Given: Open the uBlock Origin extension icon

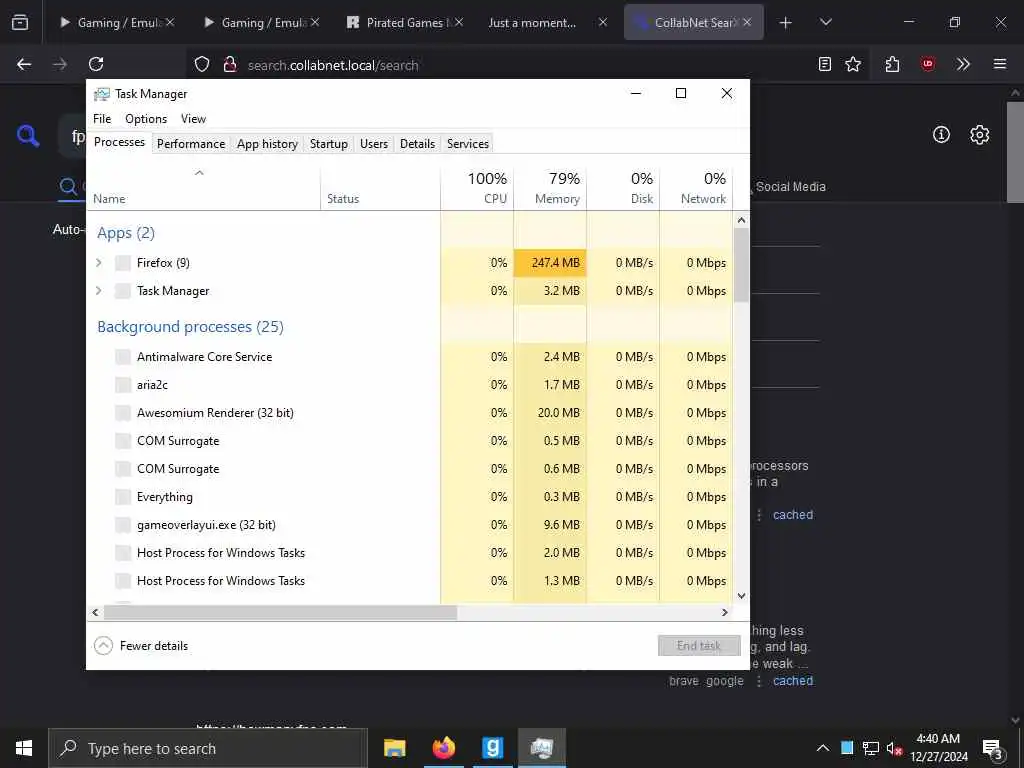Looking at the screenshot, I should (x=927, y=64).
